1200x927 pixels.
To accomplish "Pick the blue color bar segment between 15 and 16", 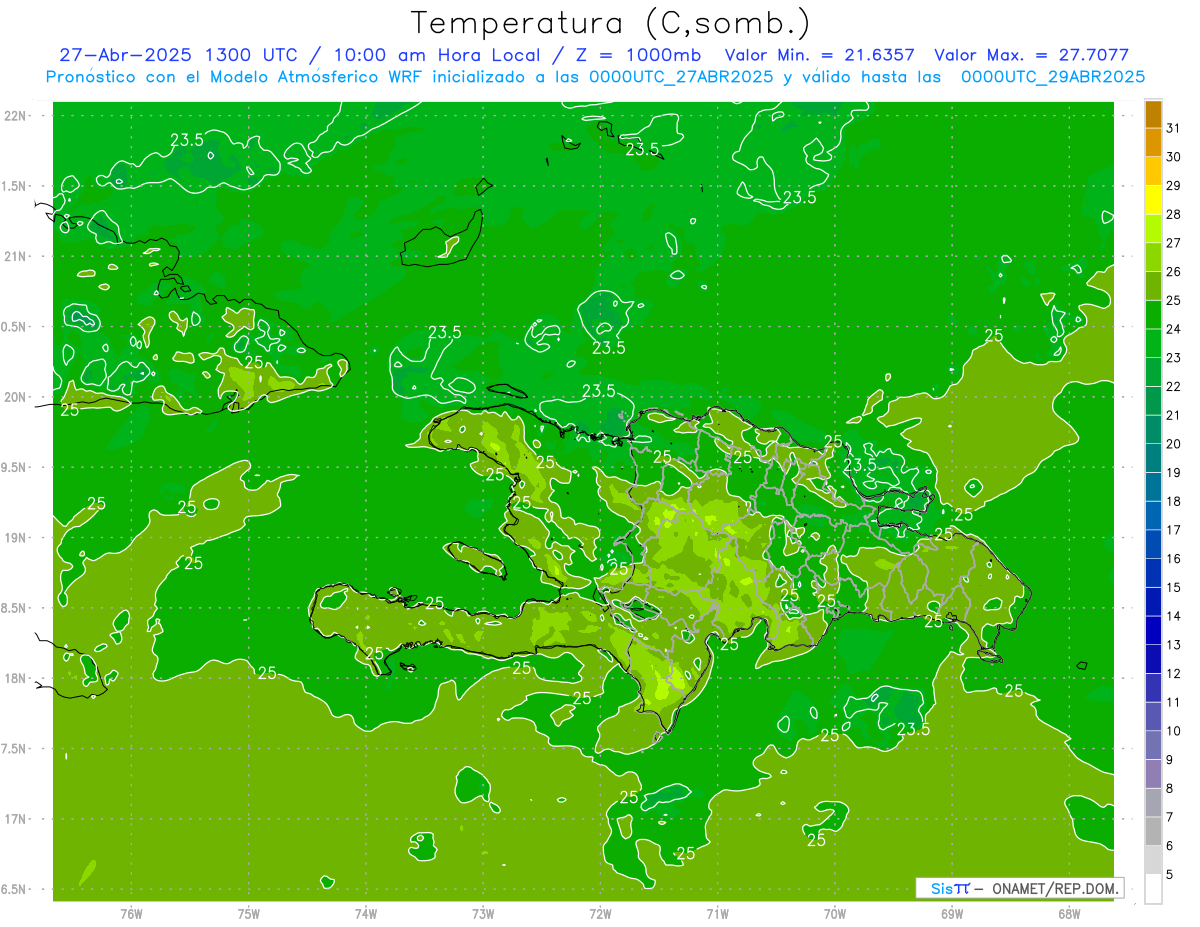I will click(1153, 573).
